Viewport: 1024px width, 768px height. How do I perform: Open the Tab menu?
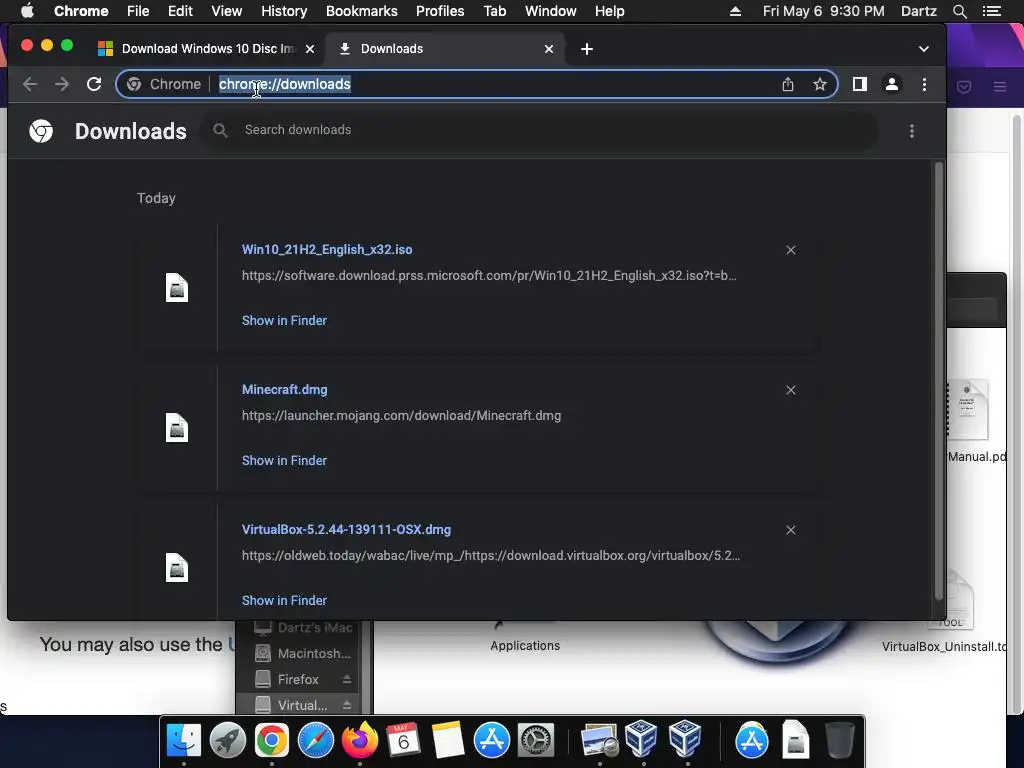495,11
